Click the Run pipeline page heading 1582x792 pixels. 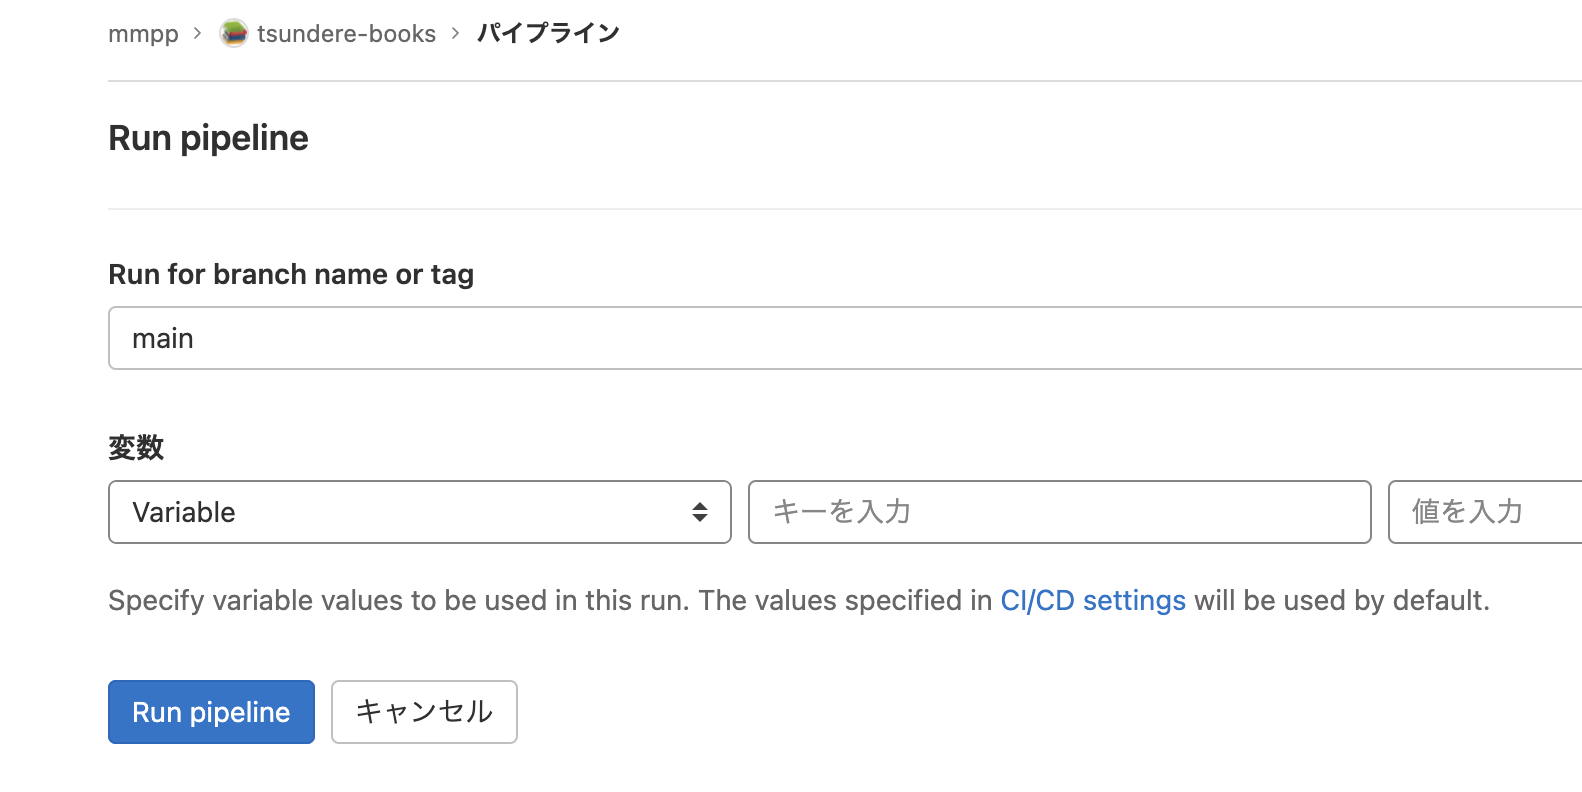tap(208, 138)
